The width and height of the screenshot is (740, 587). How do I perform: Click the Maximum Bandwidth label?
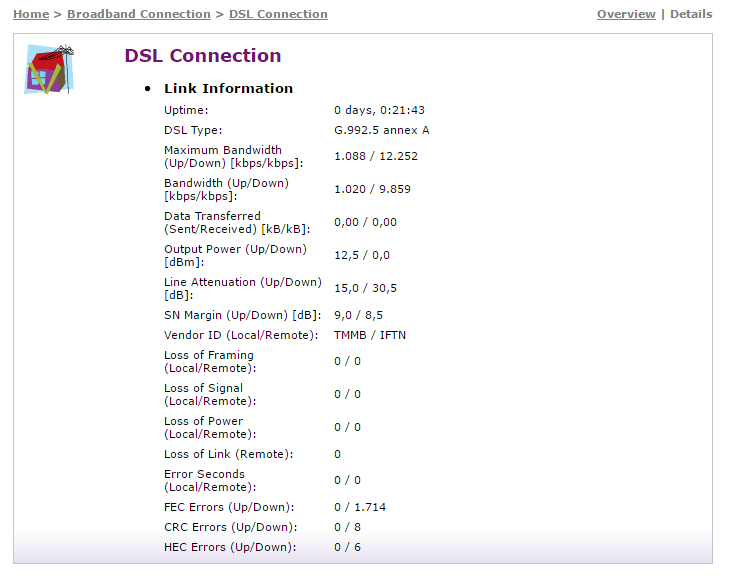[234, 157]
